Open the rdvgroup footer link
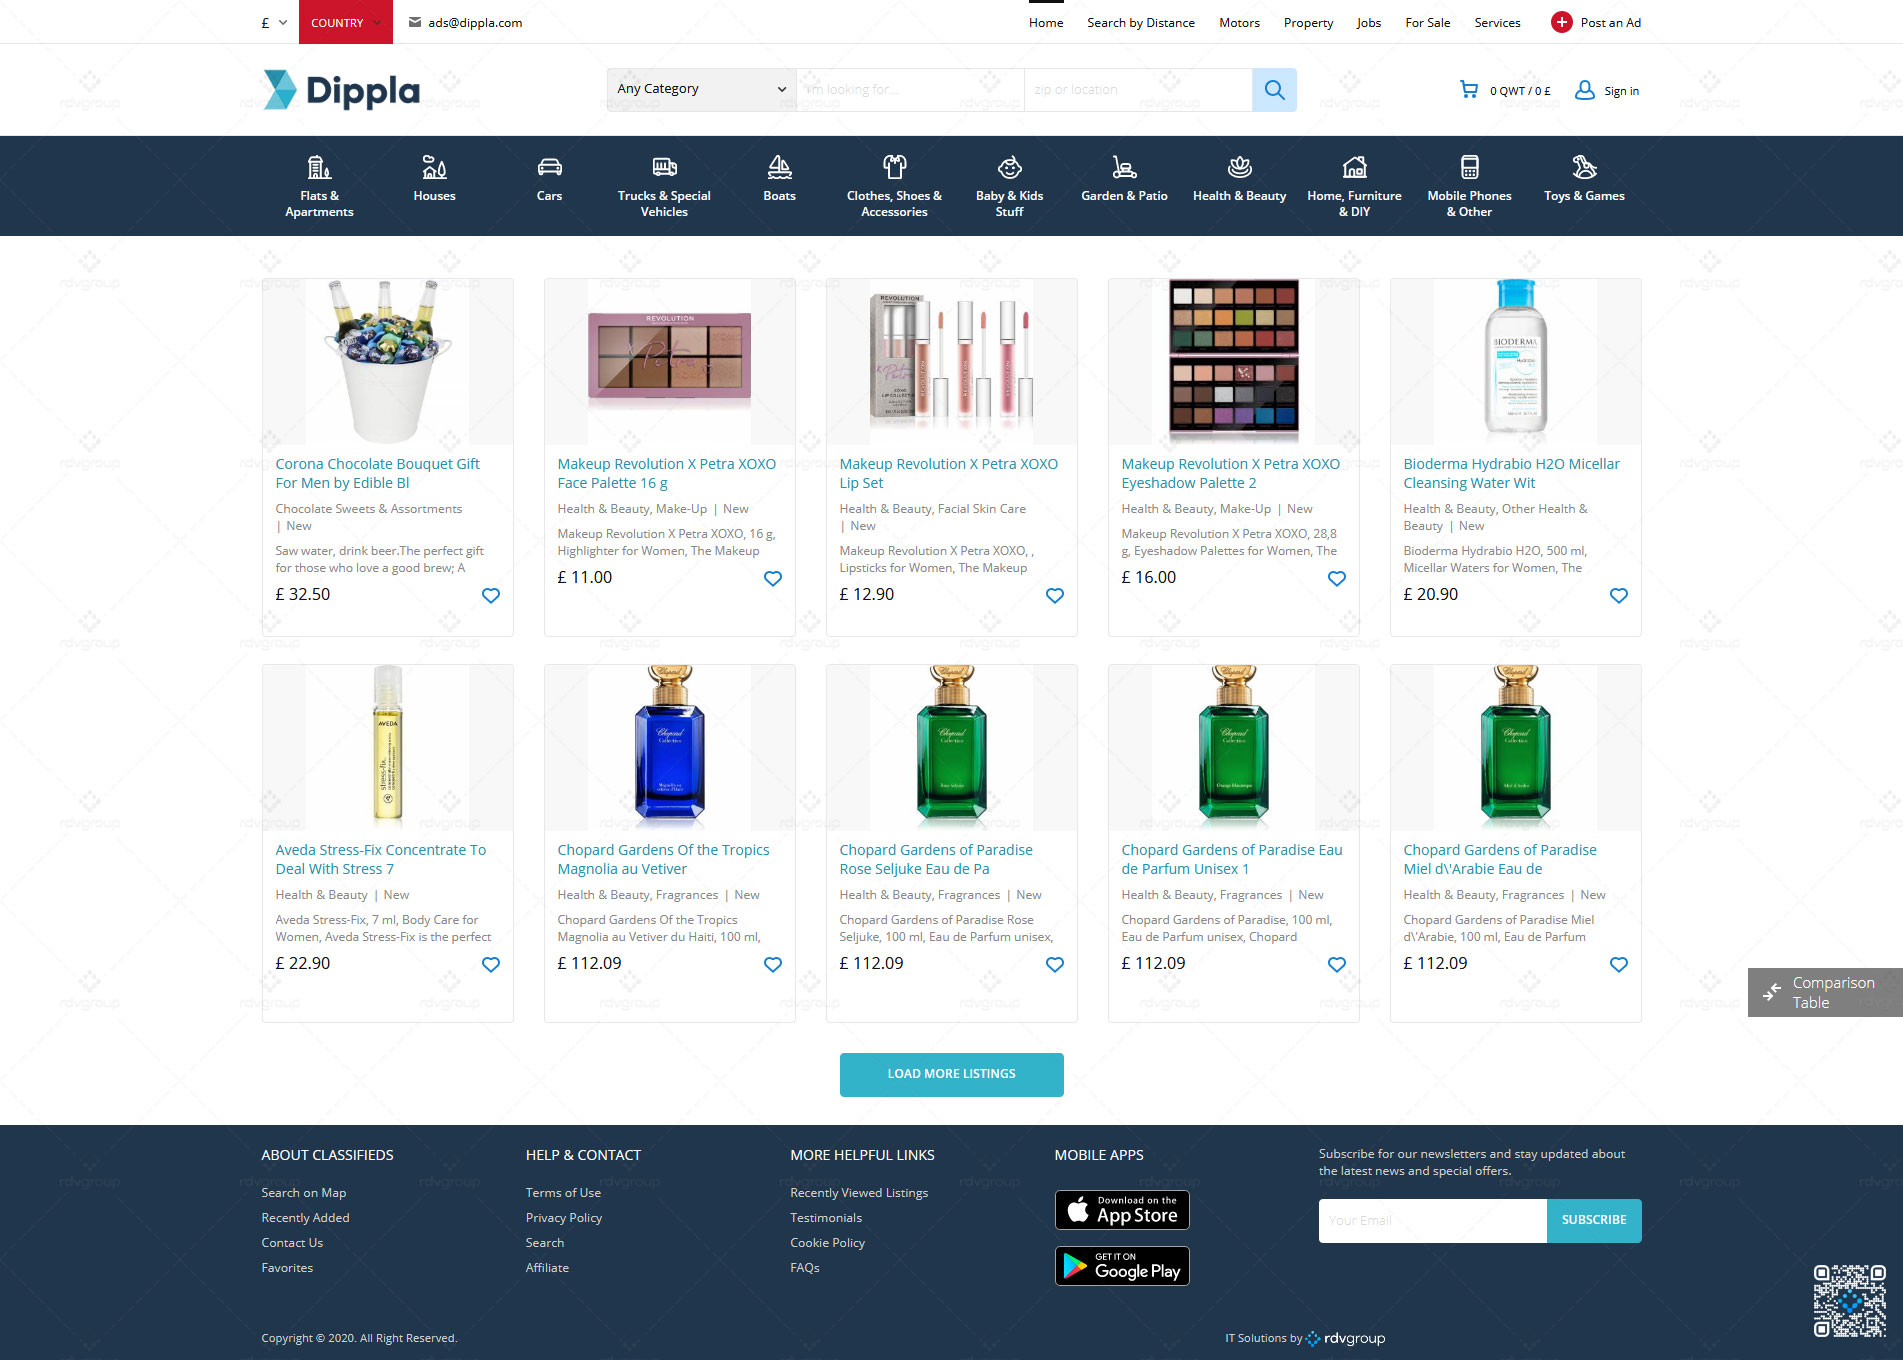The image size is (1903, 1360). coord(1346,1338)
